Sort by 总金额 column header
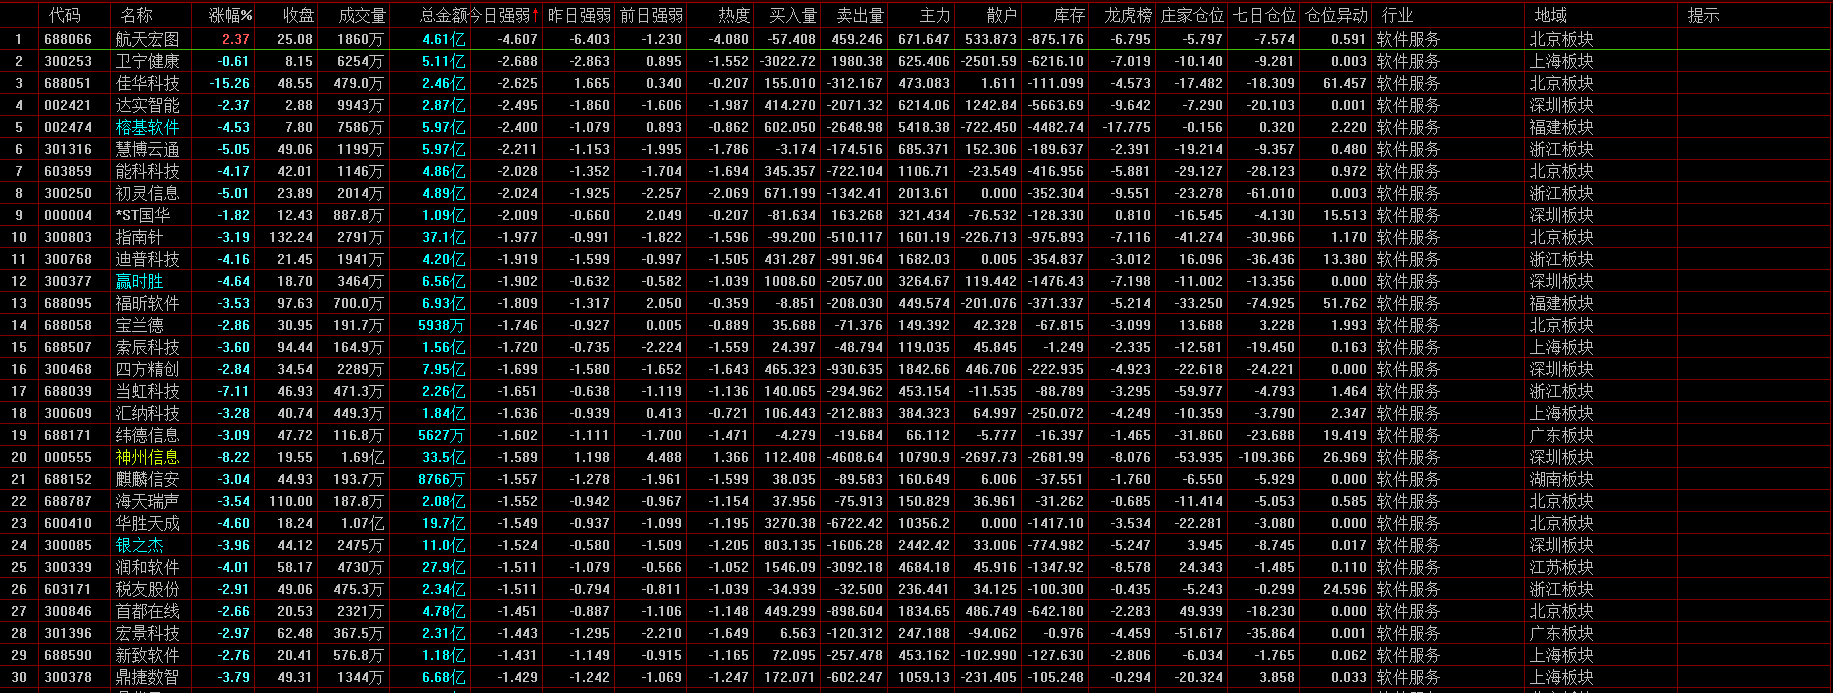1833x693 pixels. coord(443,15)
